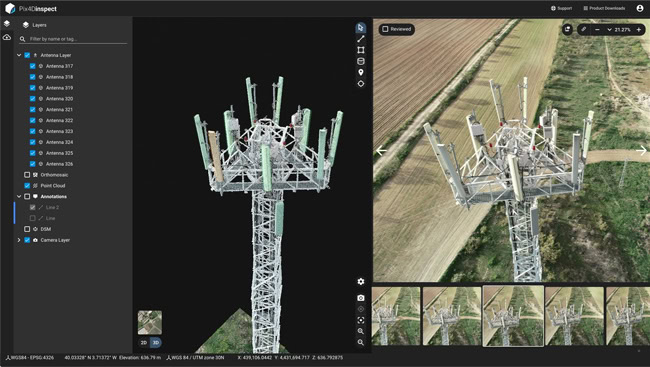Click WGS 84 / UTM zone 30N label
This screenshot has width=650, height=367.
(195, 357)
